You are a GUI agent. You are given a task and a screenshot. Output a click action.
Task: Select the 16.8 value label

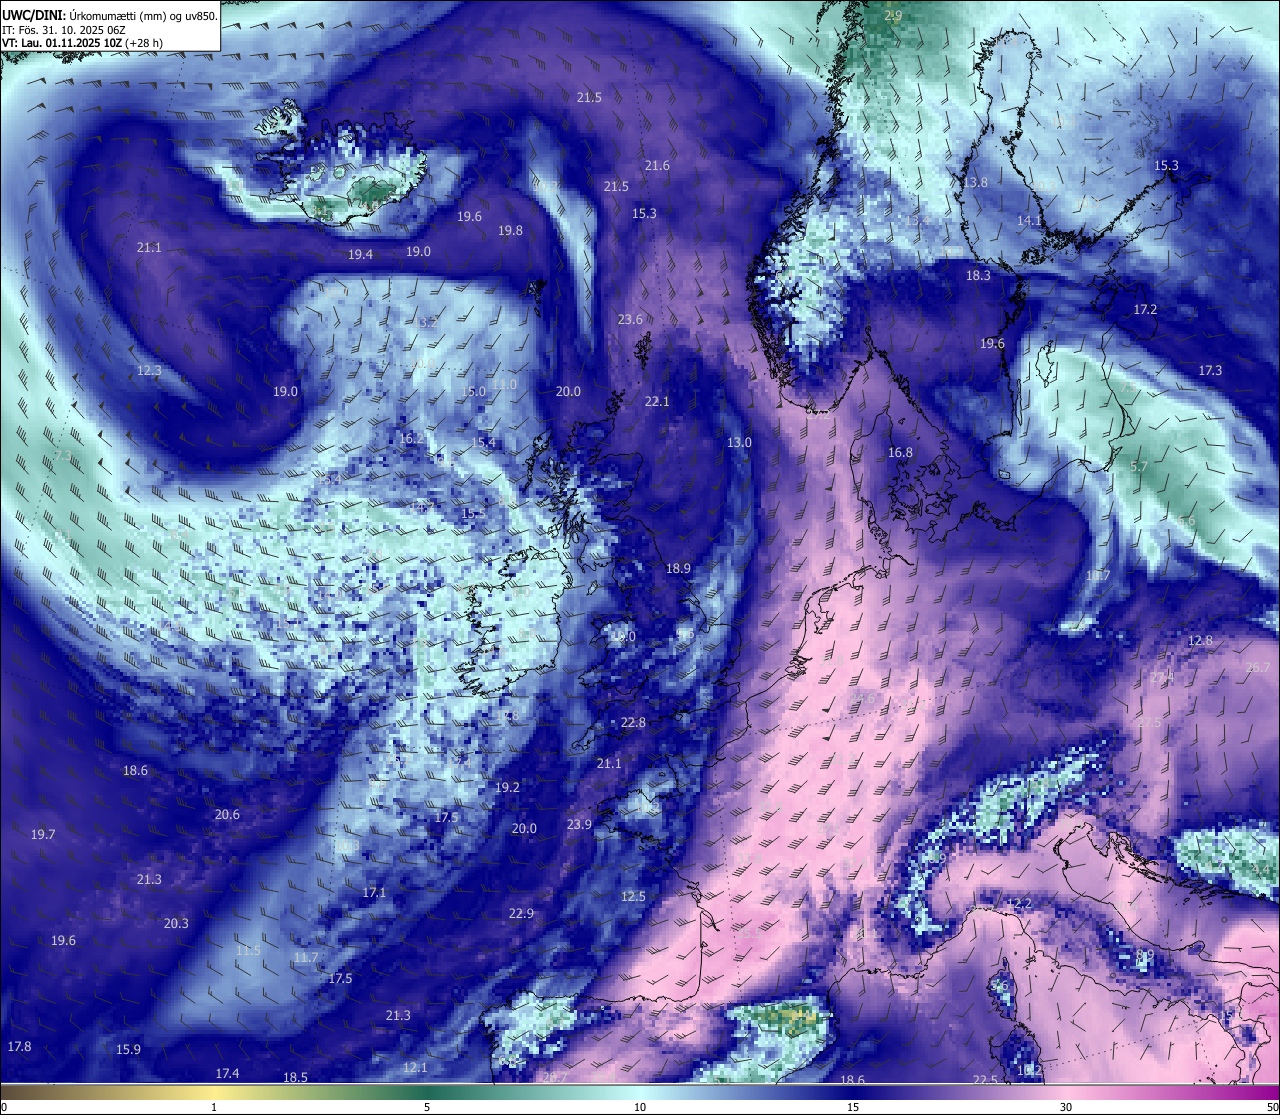point(900,452)
